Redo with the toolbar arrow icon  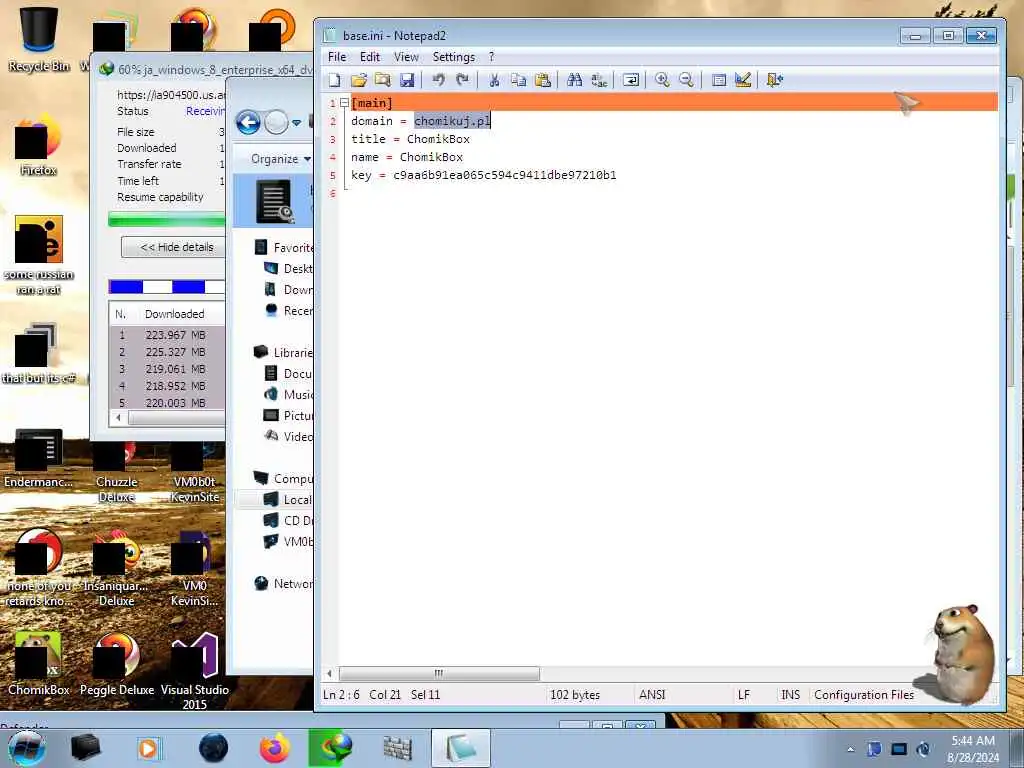coord(462,80)
